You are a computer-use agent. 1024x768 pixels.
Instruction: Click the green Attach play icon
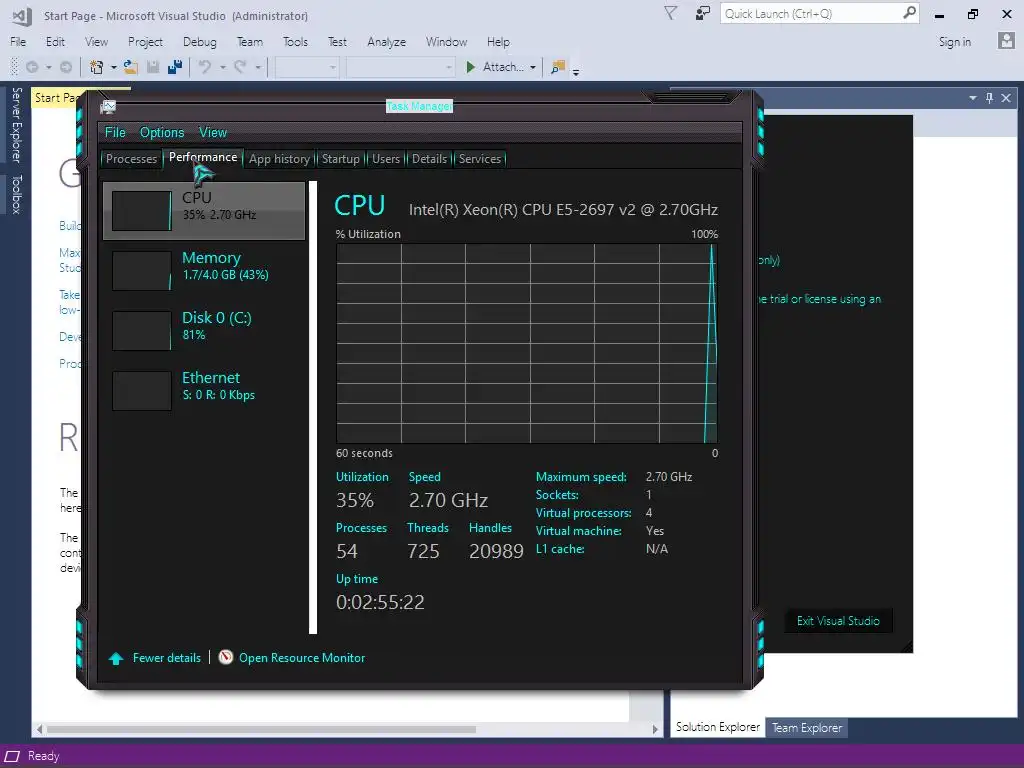(470, 67)
